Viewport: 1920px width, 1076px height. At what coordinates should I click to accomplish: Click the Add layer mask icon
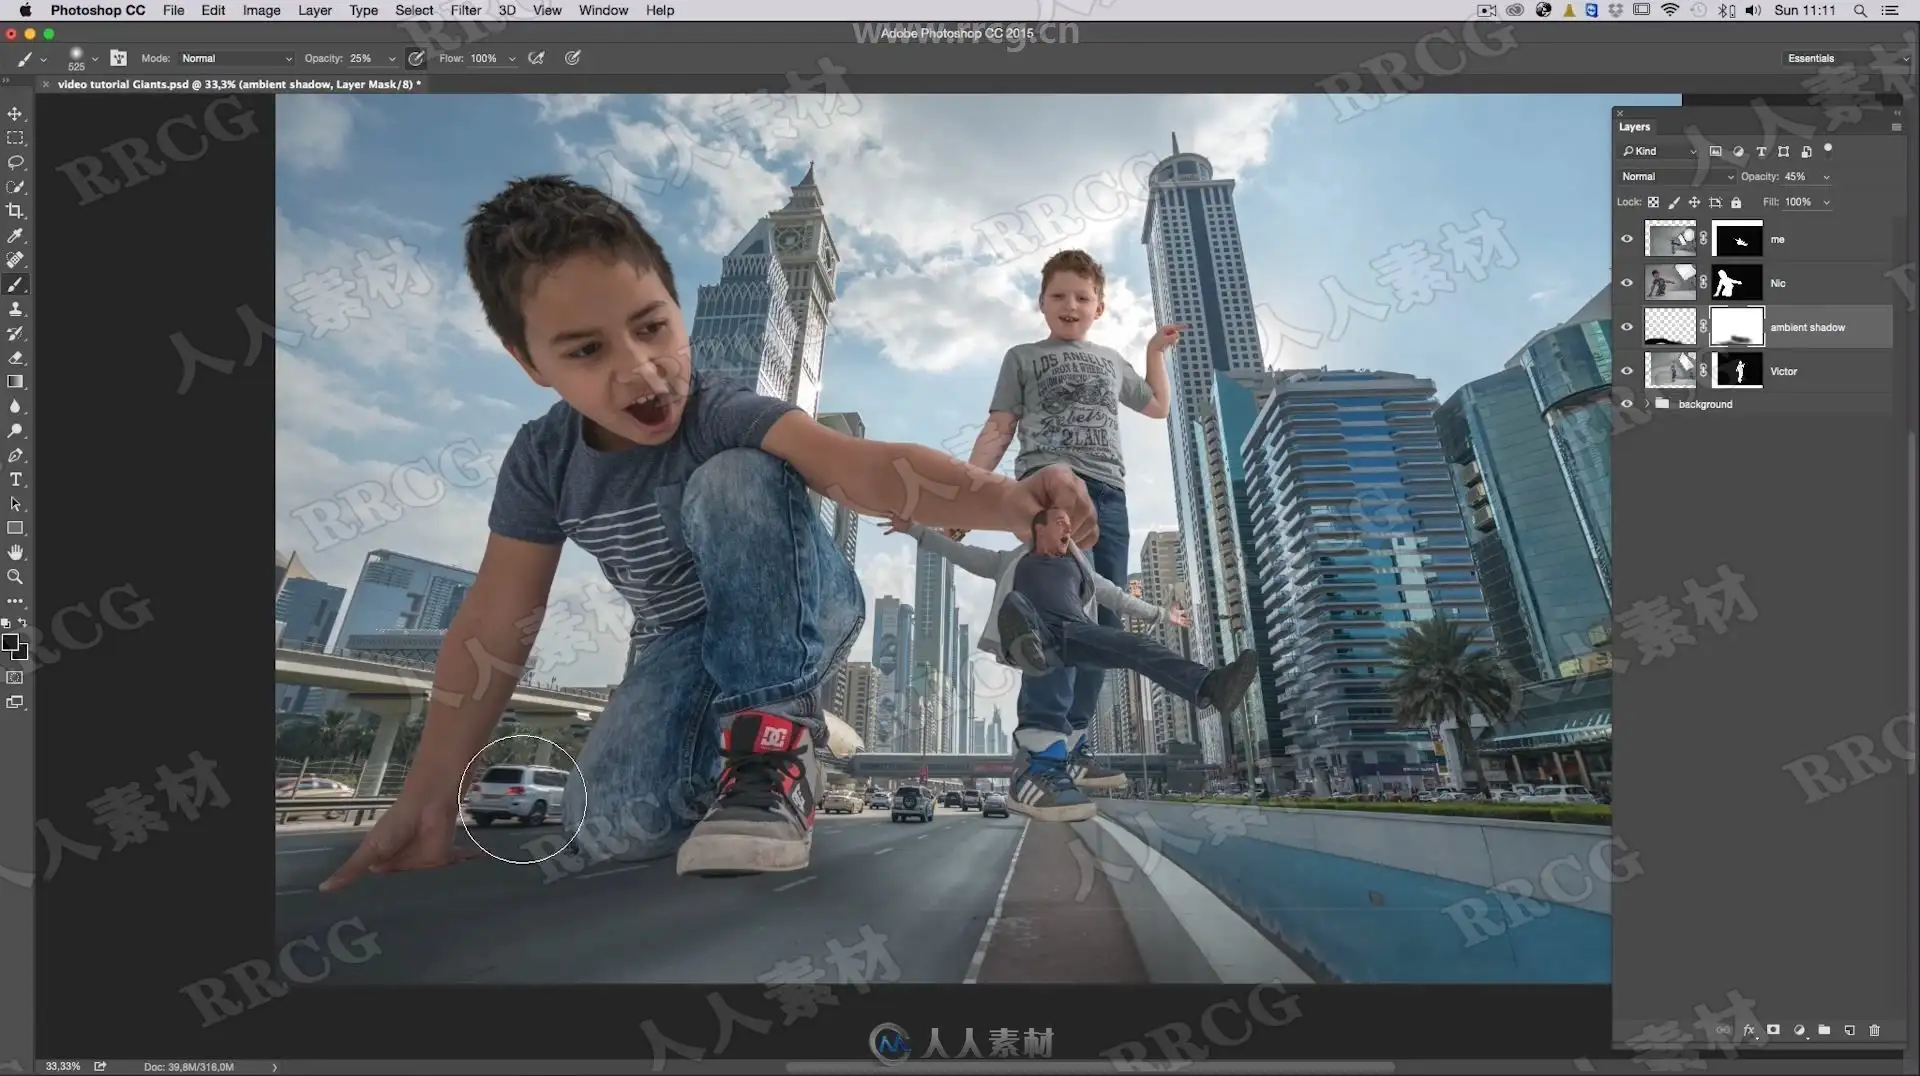point(1773,1030)
